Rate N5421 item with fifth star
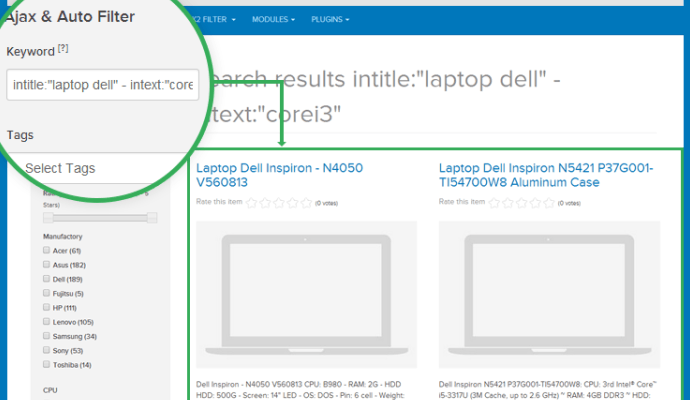The height and width of the screenshot is (400, 690). (549, 203)
